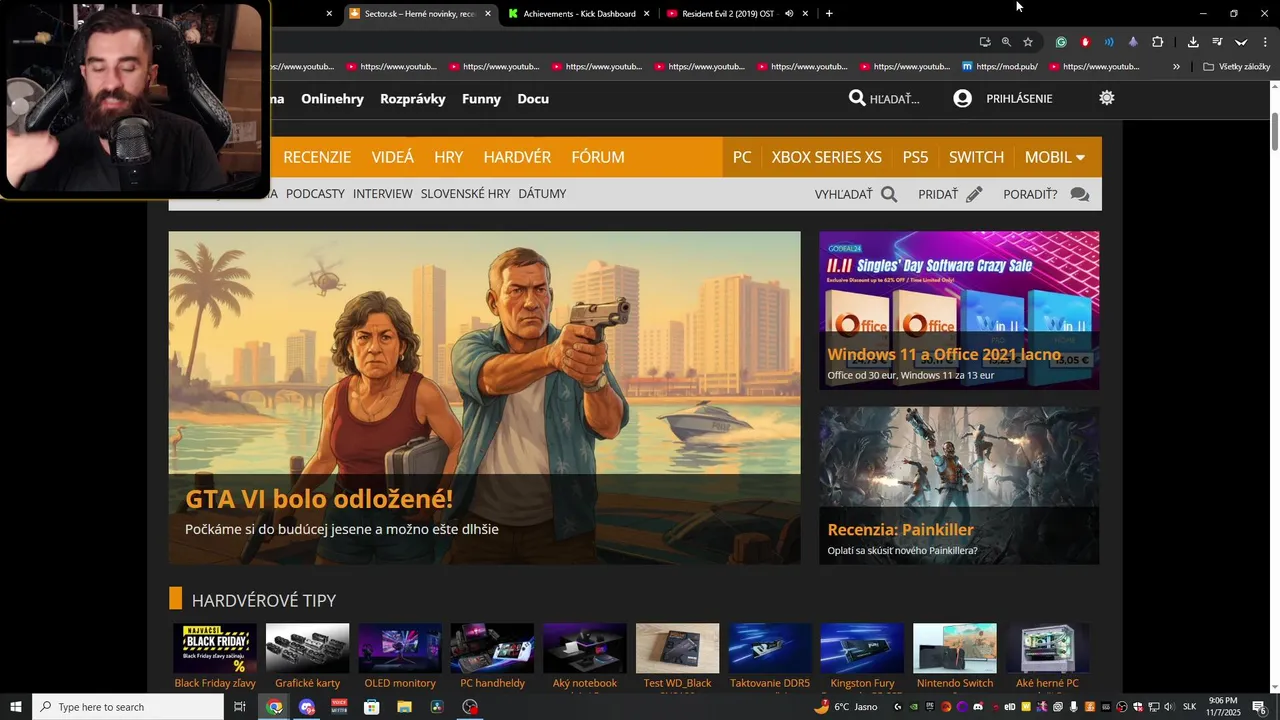Click the VYHĽADAŤ magnifier in the sub-menu
This screenshot has height=720, width=1280.
[889, 194]
